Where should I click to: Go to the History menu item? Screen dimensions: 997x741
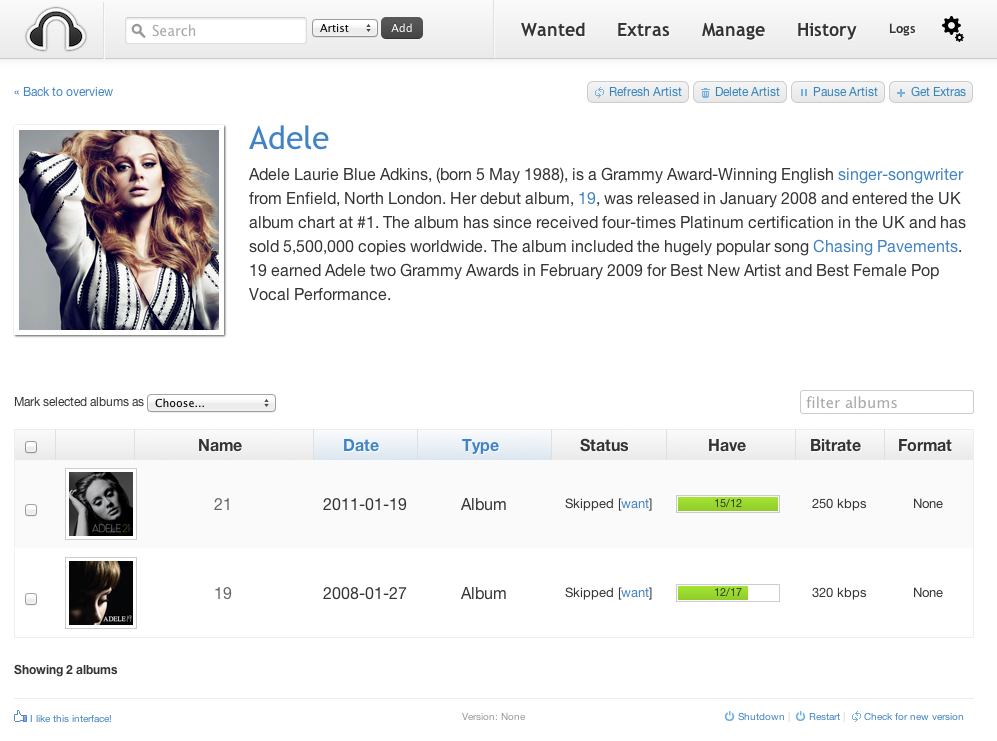[x=826, y=30]
